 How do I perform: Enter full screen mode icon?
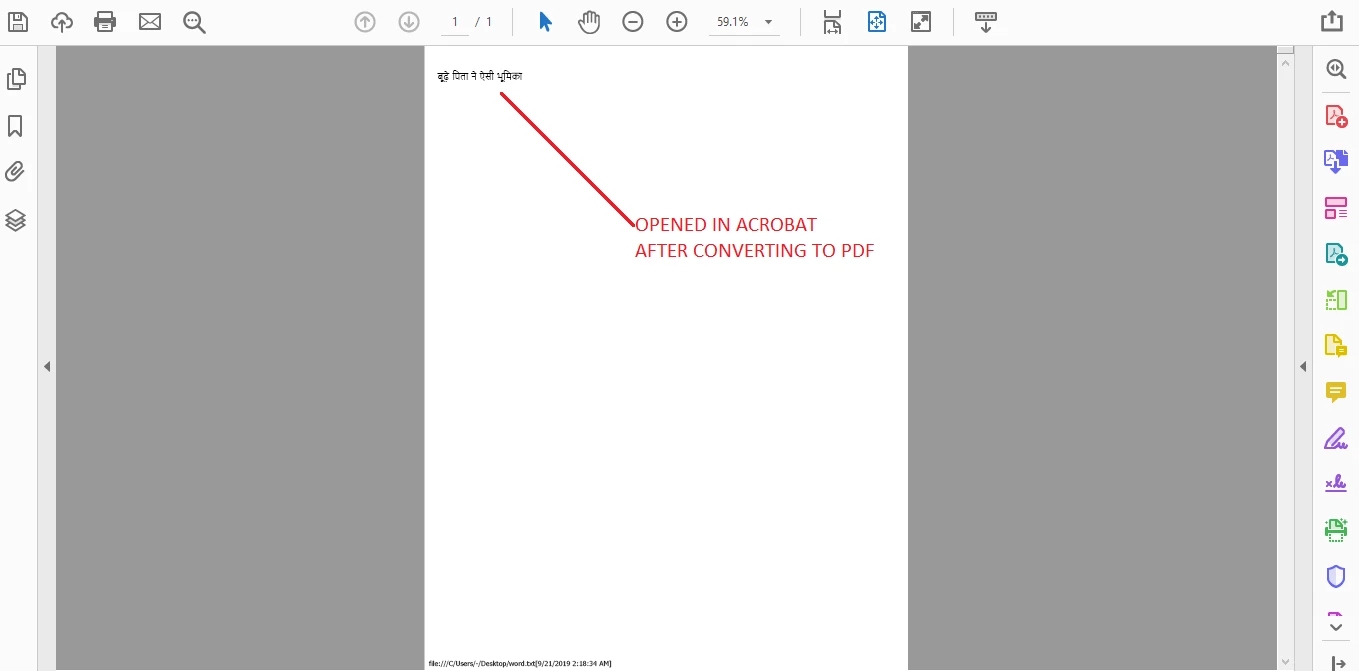(921, 21)
